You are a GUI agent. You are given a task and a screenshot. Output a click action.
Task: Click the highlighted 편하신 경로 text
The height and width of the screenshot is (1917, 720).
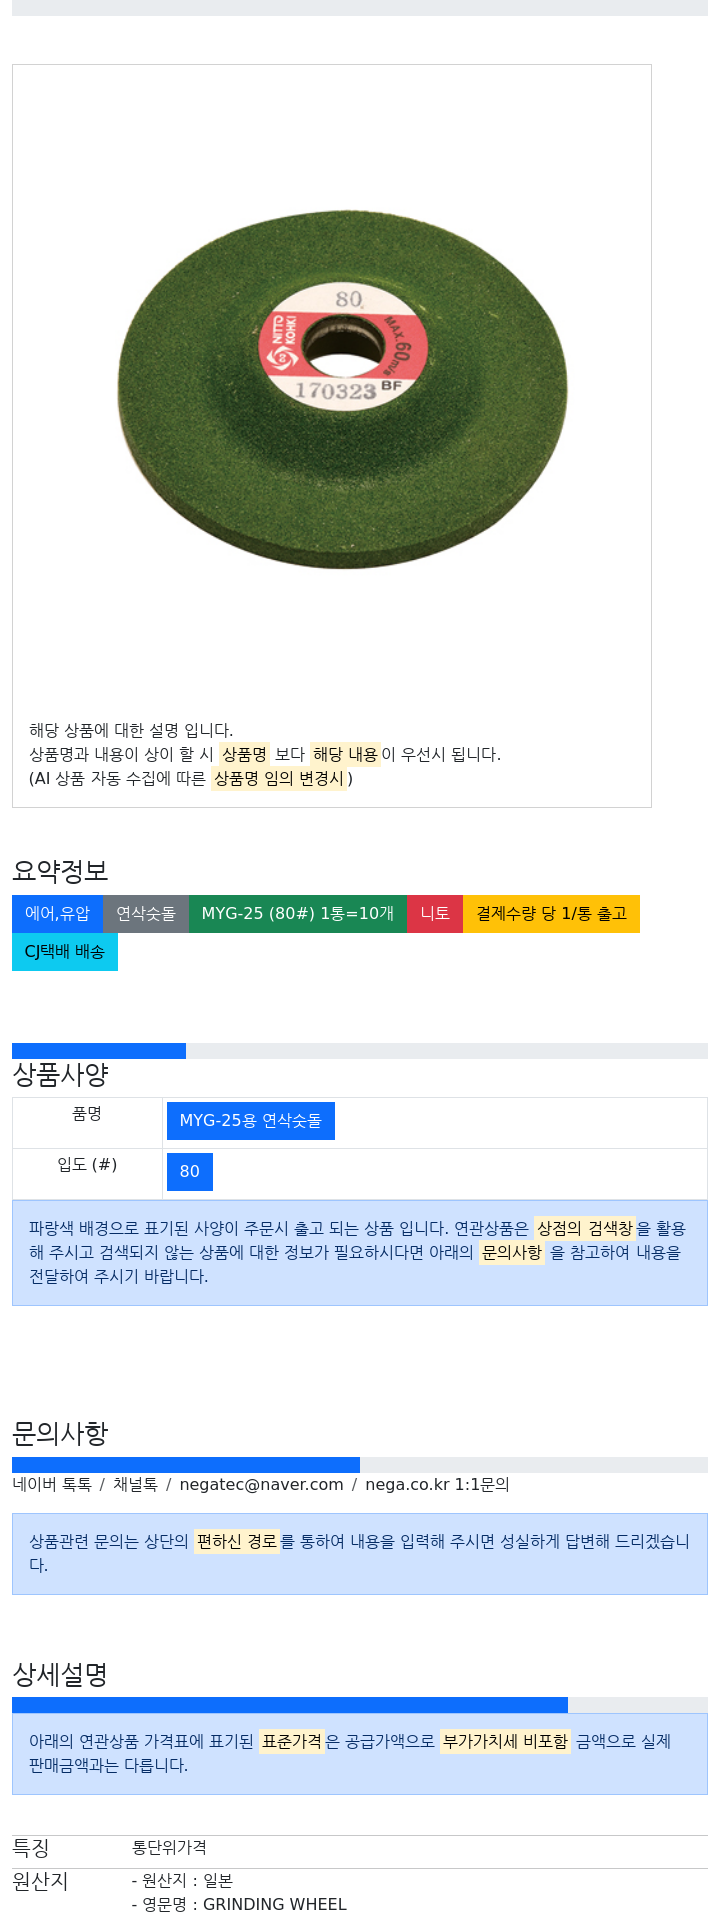(x=236, y=1541)
